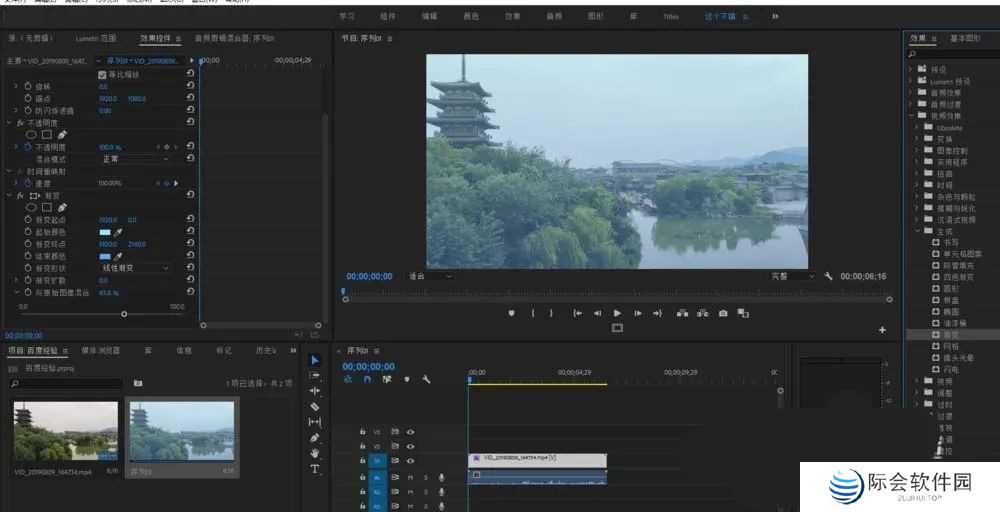The width and height of the screenshot is (1000, 512).
Task: Select the Hand tool
Action: pyautogui.click(x=315, y=453)
